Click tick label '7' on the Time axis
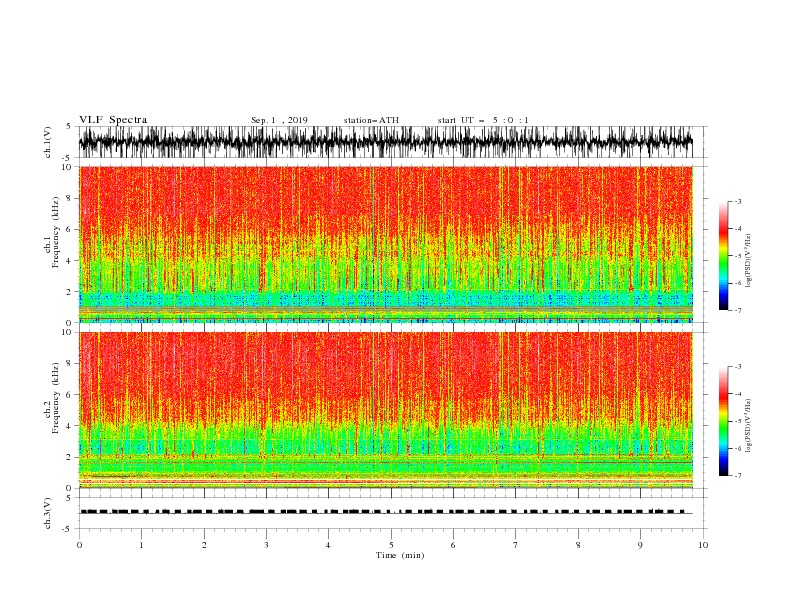Screen dimensions: 792x612 click(x=516, y=545)
